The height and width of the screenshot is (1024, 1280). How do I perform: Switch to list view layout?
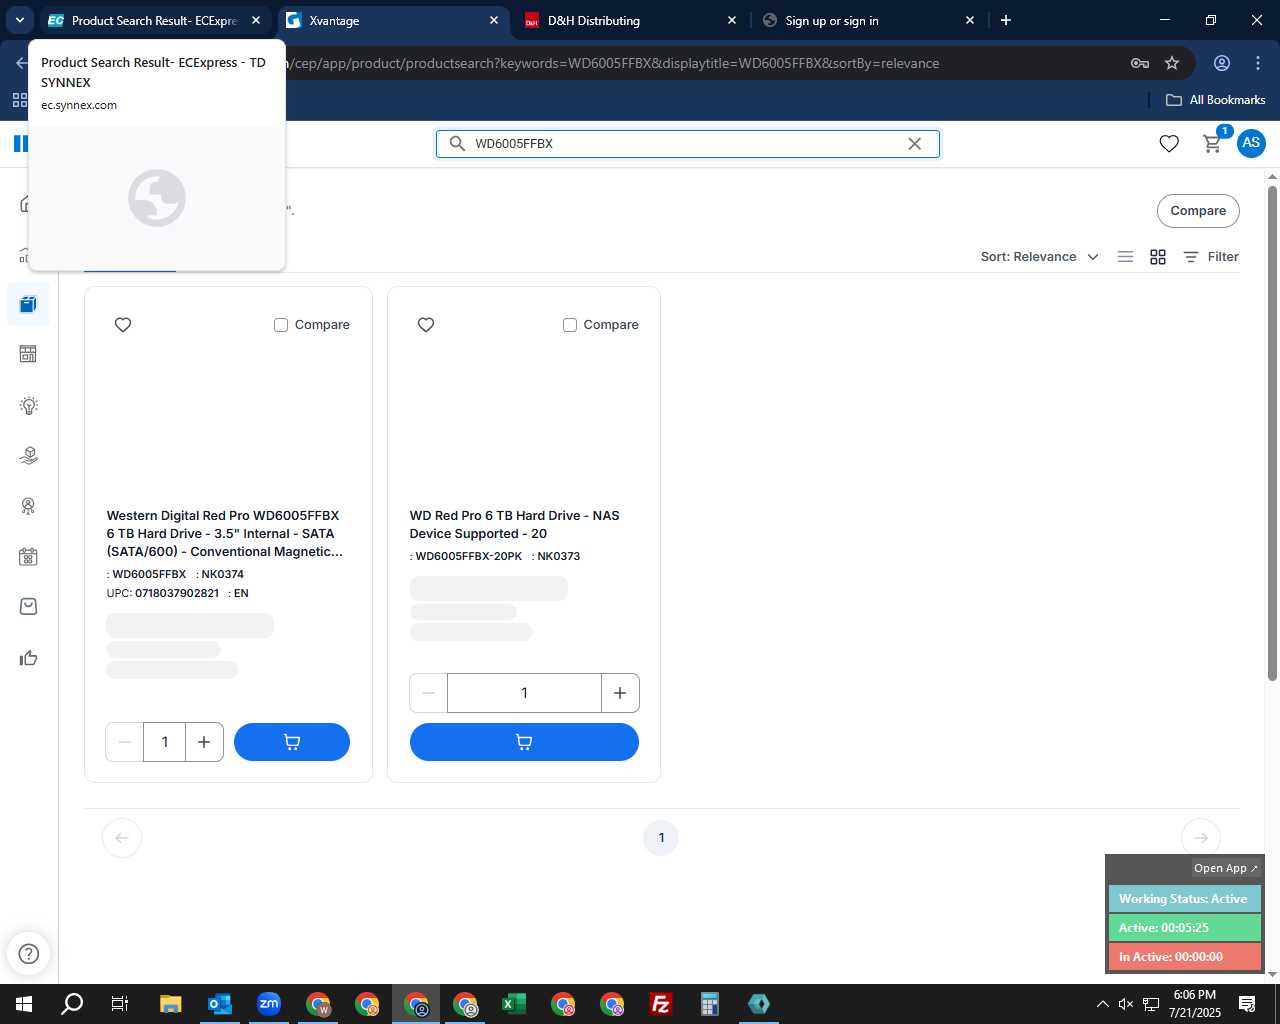(1125, 257)
